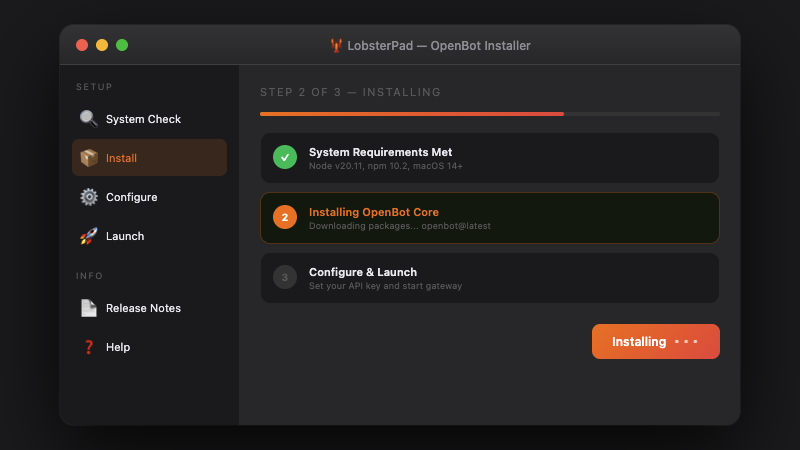This screenshot has width=800, height=450.
Task: Click the magnifying glass System Check icon
Action: coord(89,119)
